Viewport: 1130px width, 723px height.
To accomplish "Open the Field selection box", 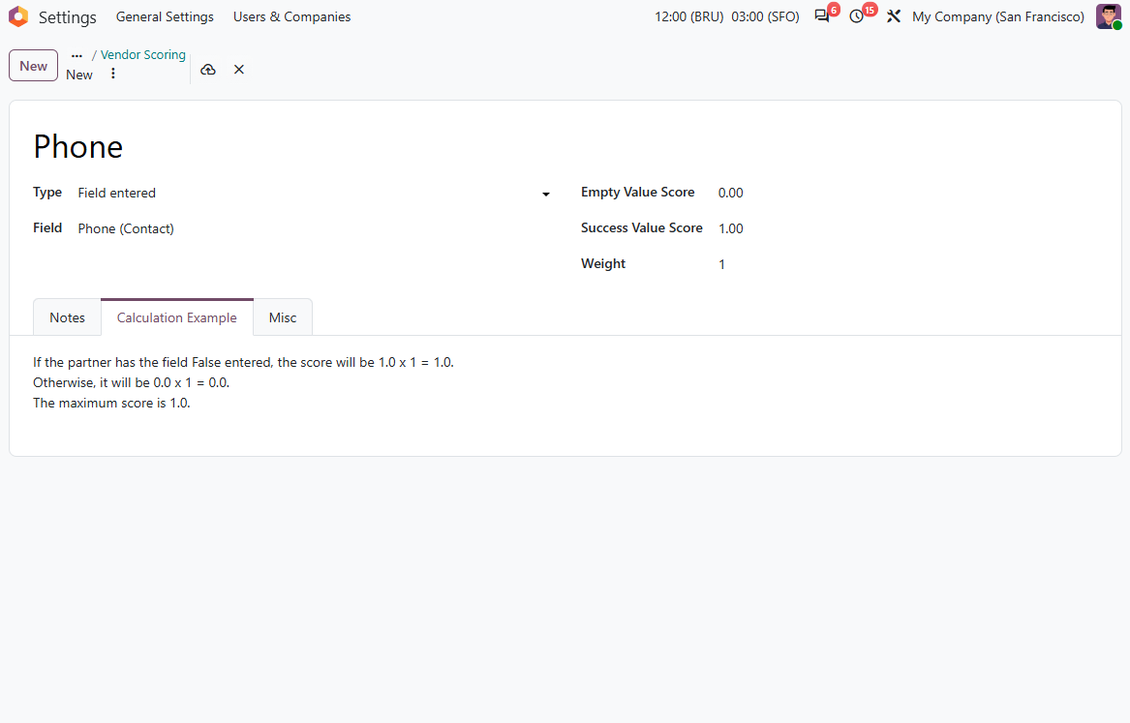I will click(x=314, y=229).
